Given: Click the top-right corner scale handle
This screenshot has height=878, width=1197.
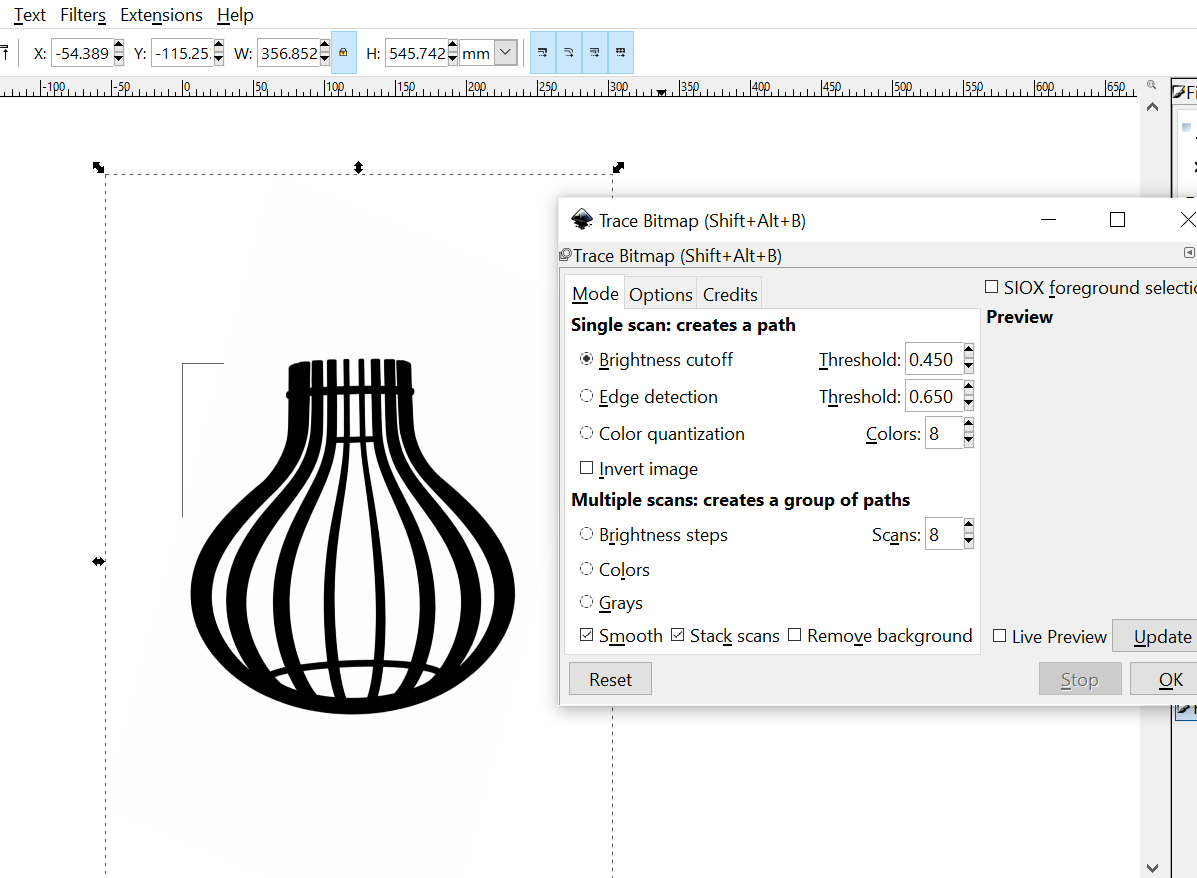Looking at the screenshot, I should point(618,167).
